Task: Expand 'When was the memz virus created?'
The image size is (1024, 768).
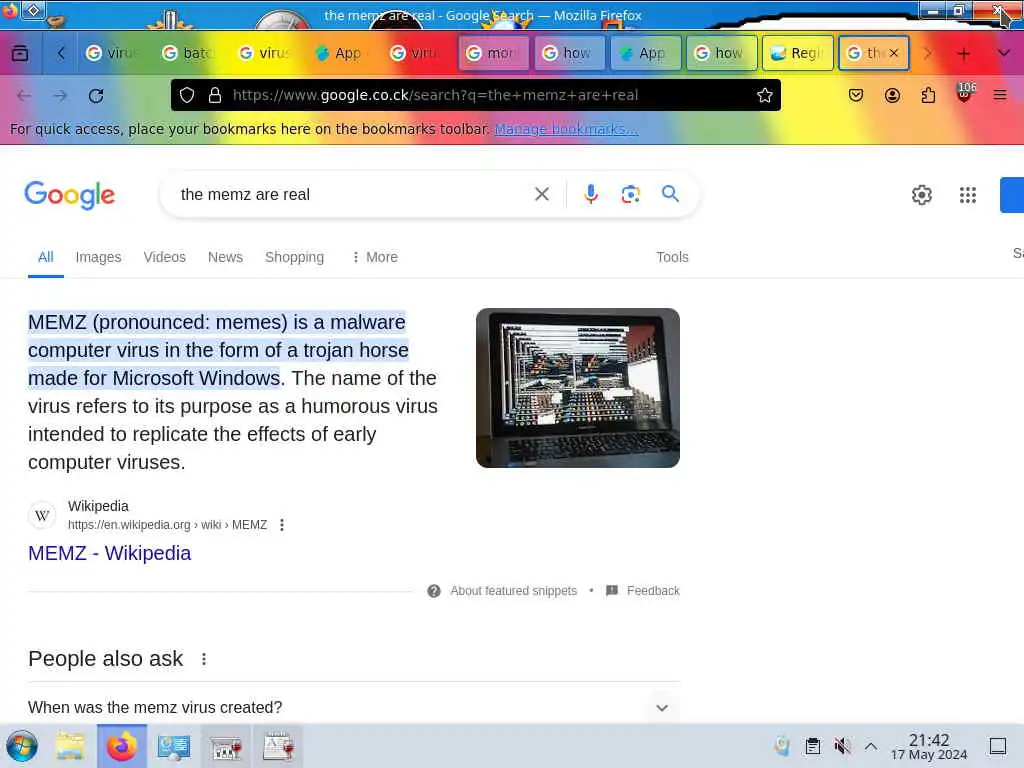Action: [353, 707]
